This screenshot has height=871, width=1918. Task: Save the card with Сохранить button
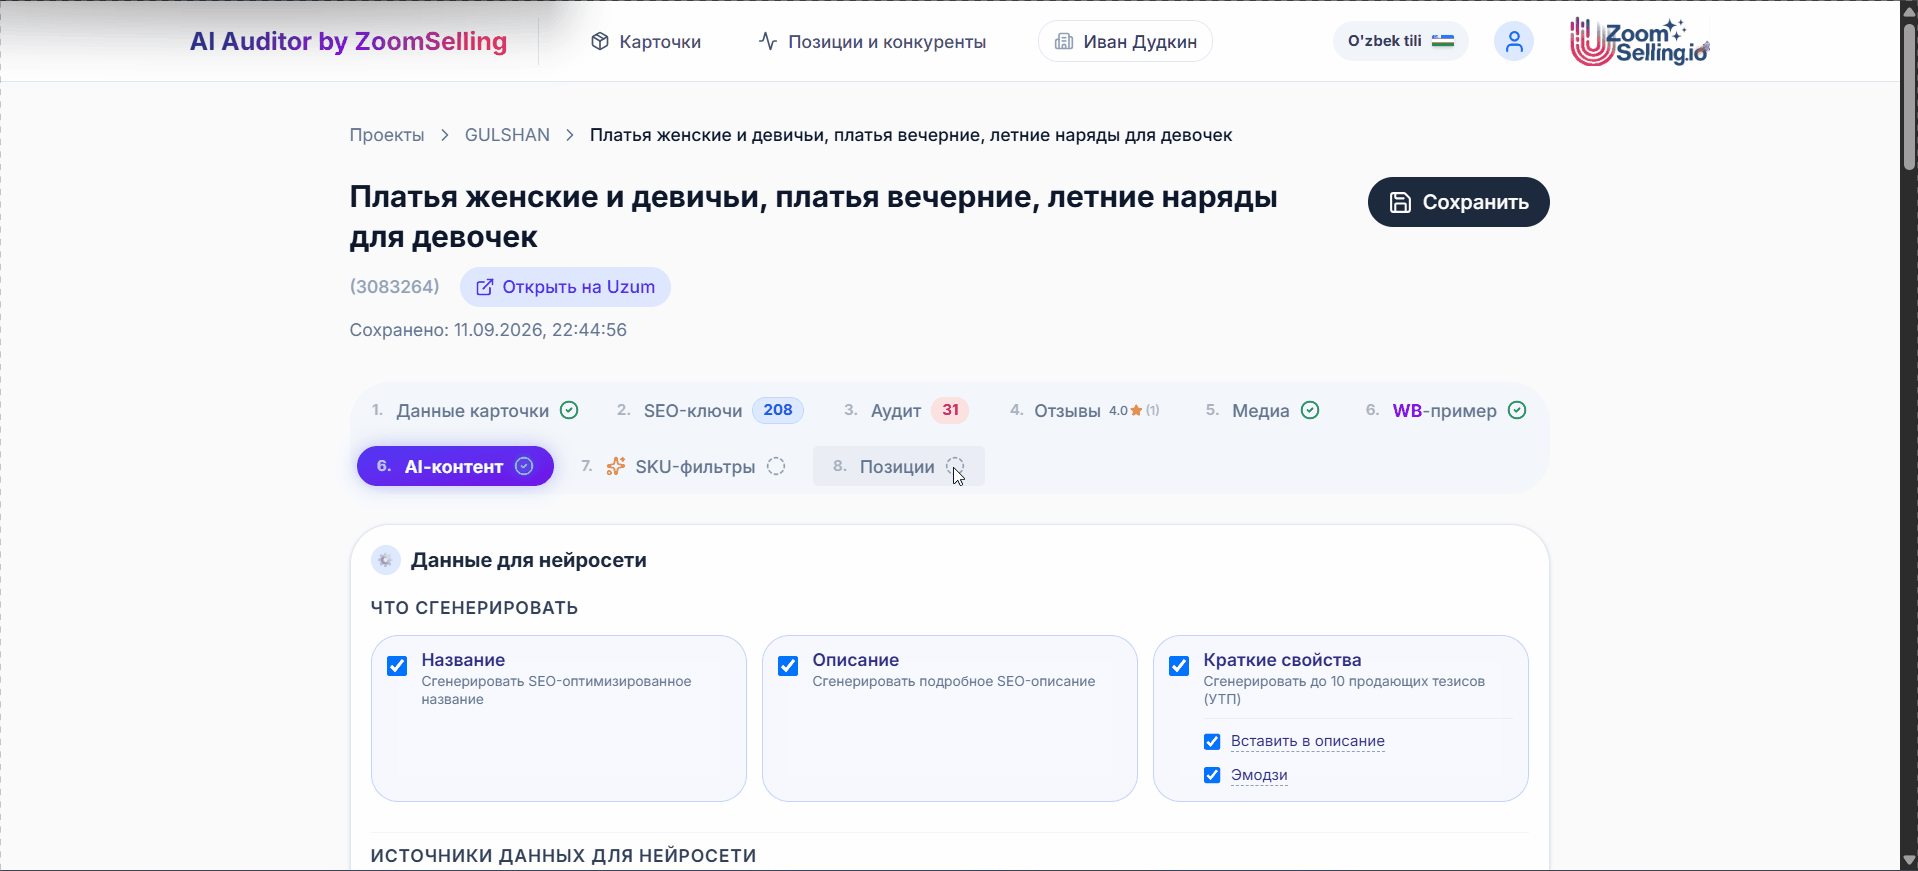pyautogui.click(x=1458, y=202)
